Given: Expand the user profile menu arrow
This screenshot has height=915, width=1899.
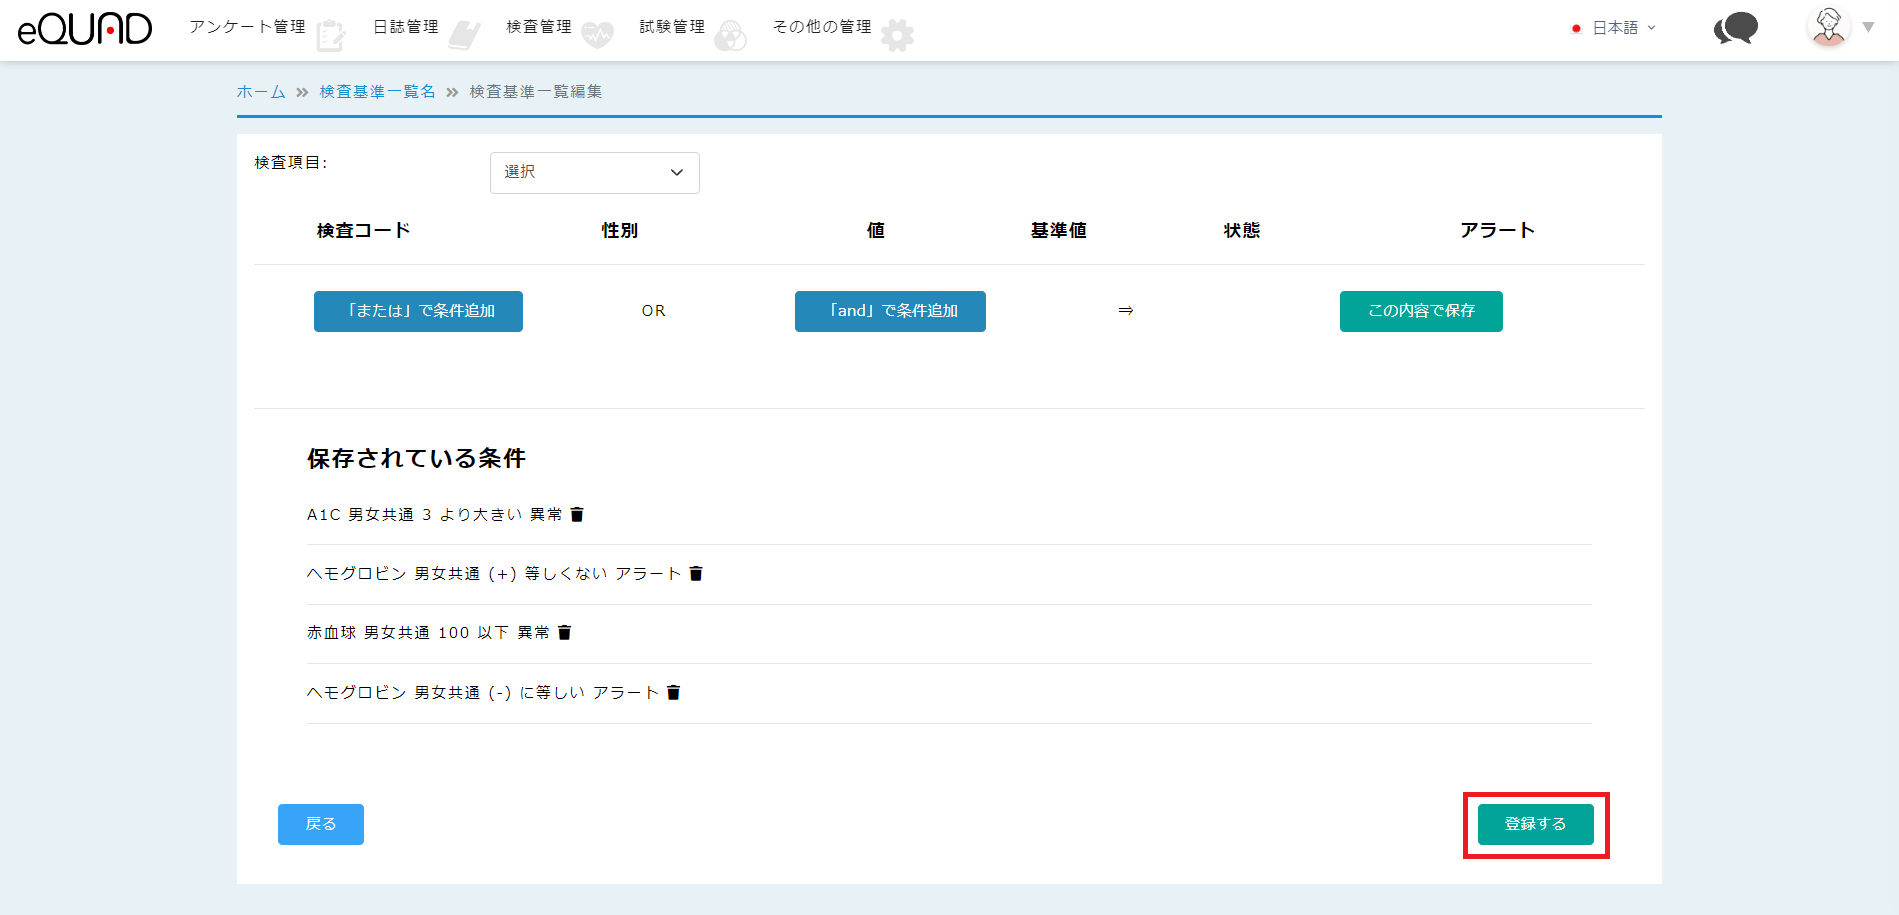Looking at the screenshot, I should (1868, 28).
